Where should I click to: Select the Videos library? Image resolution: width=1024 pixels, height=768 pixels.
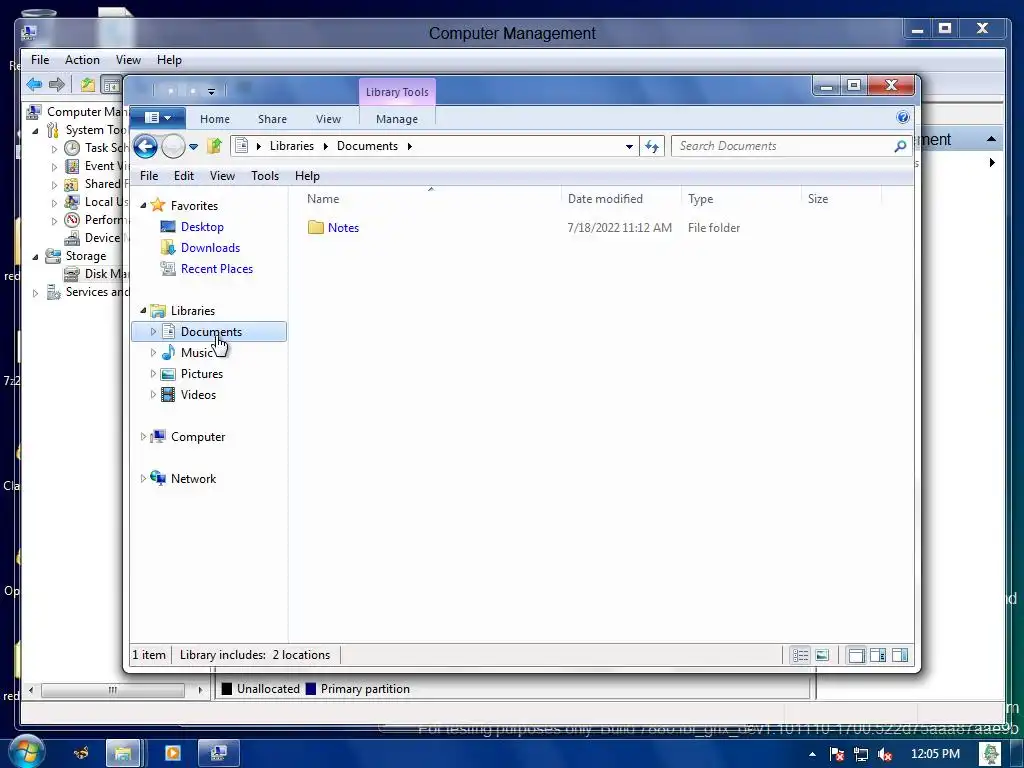click(199, 394)
